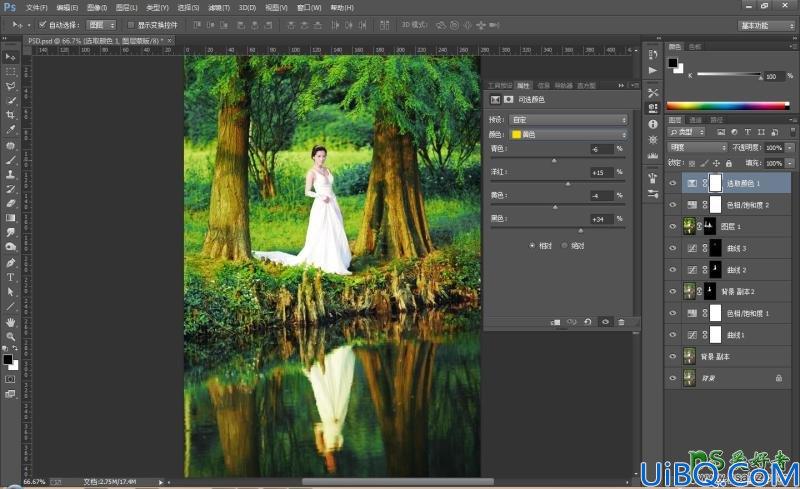Click the layer mask icon in Properties header
Viewport: 800px width, 489px height.
[508, 100]
